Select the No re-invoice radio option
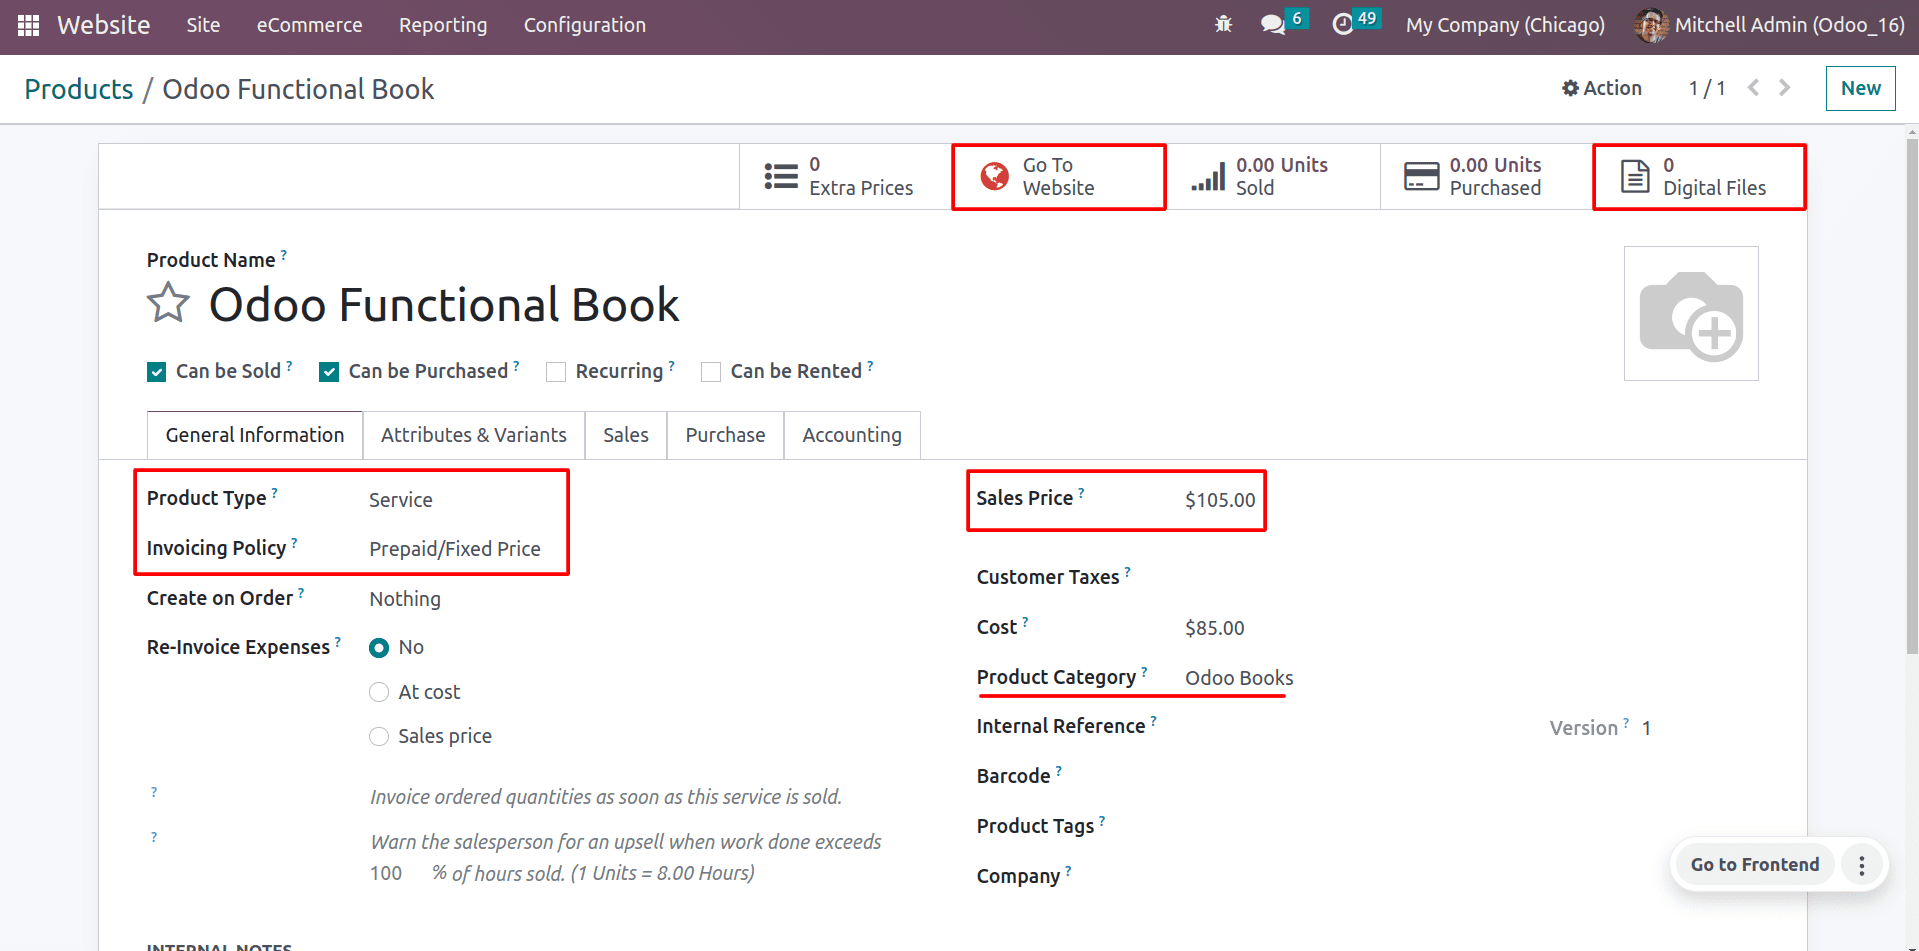 click(x=379, y=648)
